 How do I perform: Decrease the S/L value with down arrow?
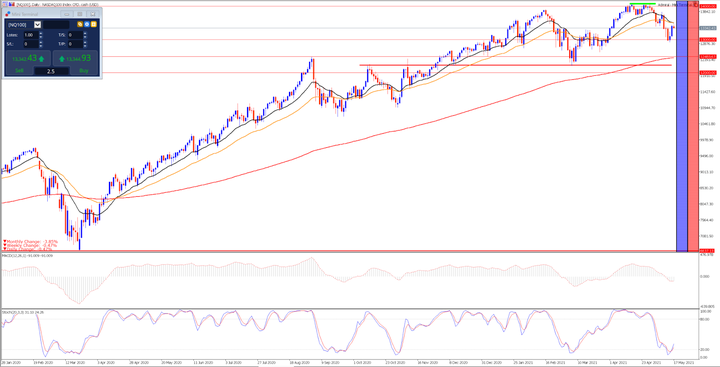tap(41, 46)
